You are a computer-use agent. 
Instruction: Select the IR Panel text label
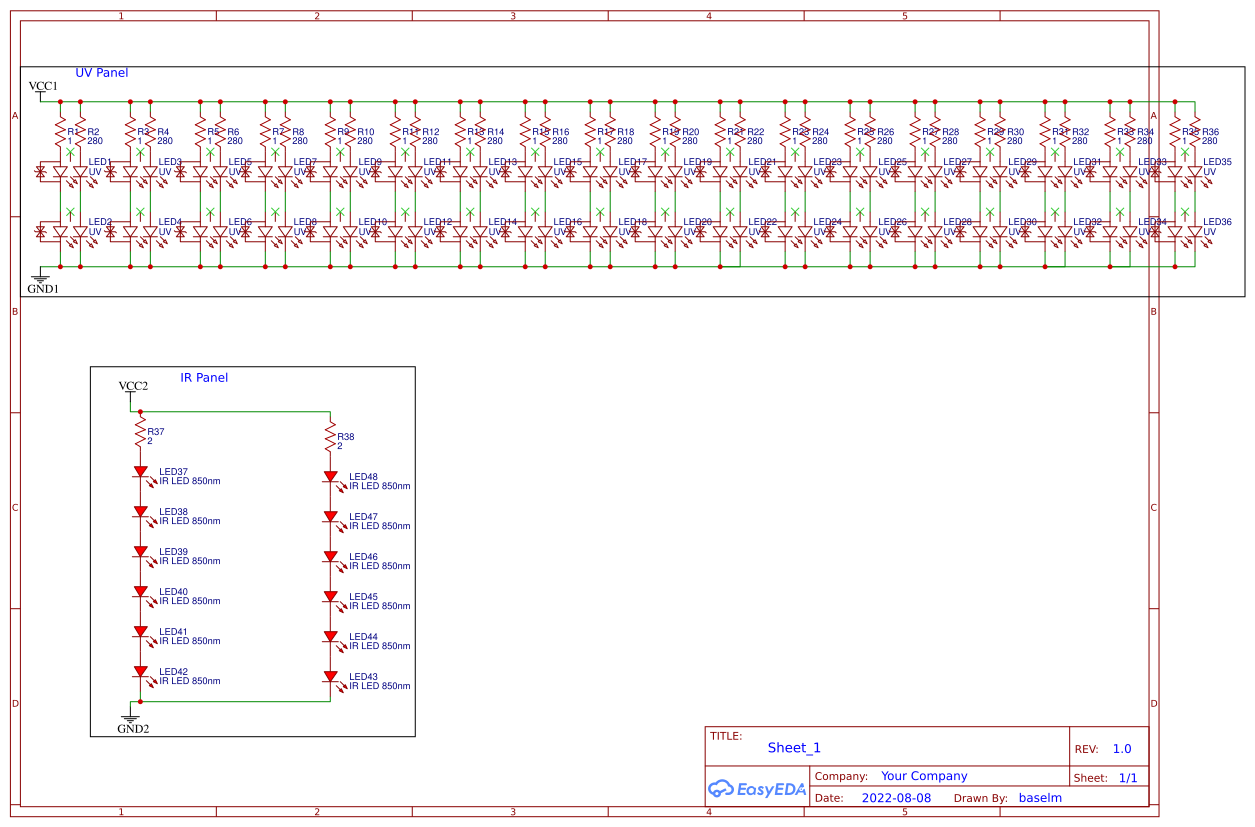tap(204, 378)
